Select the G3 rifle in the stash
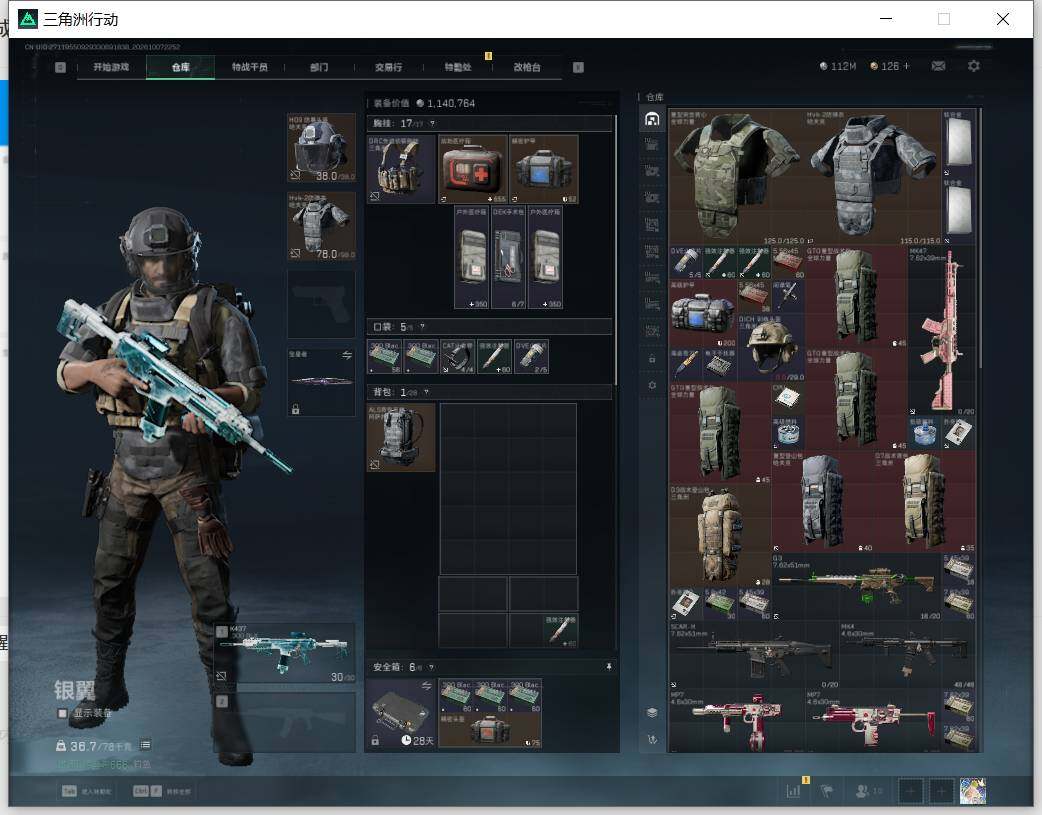 [857, 587]
